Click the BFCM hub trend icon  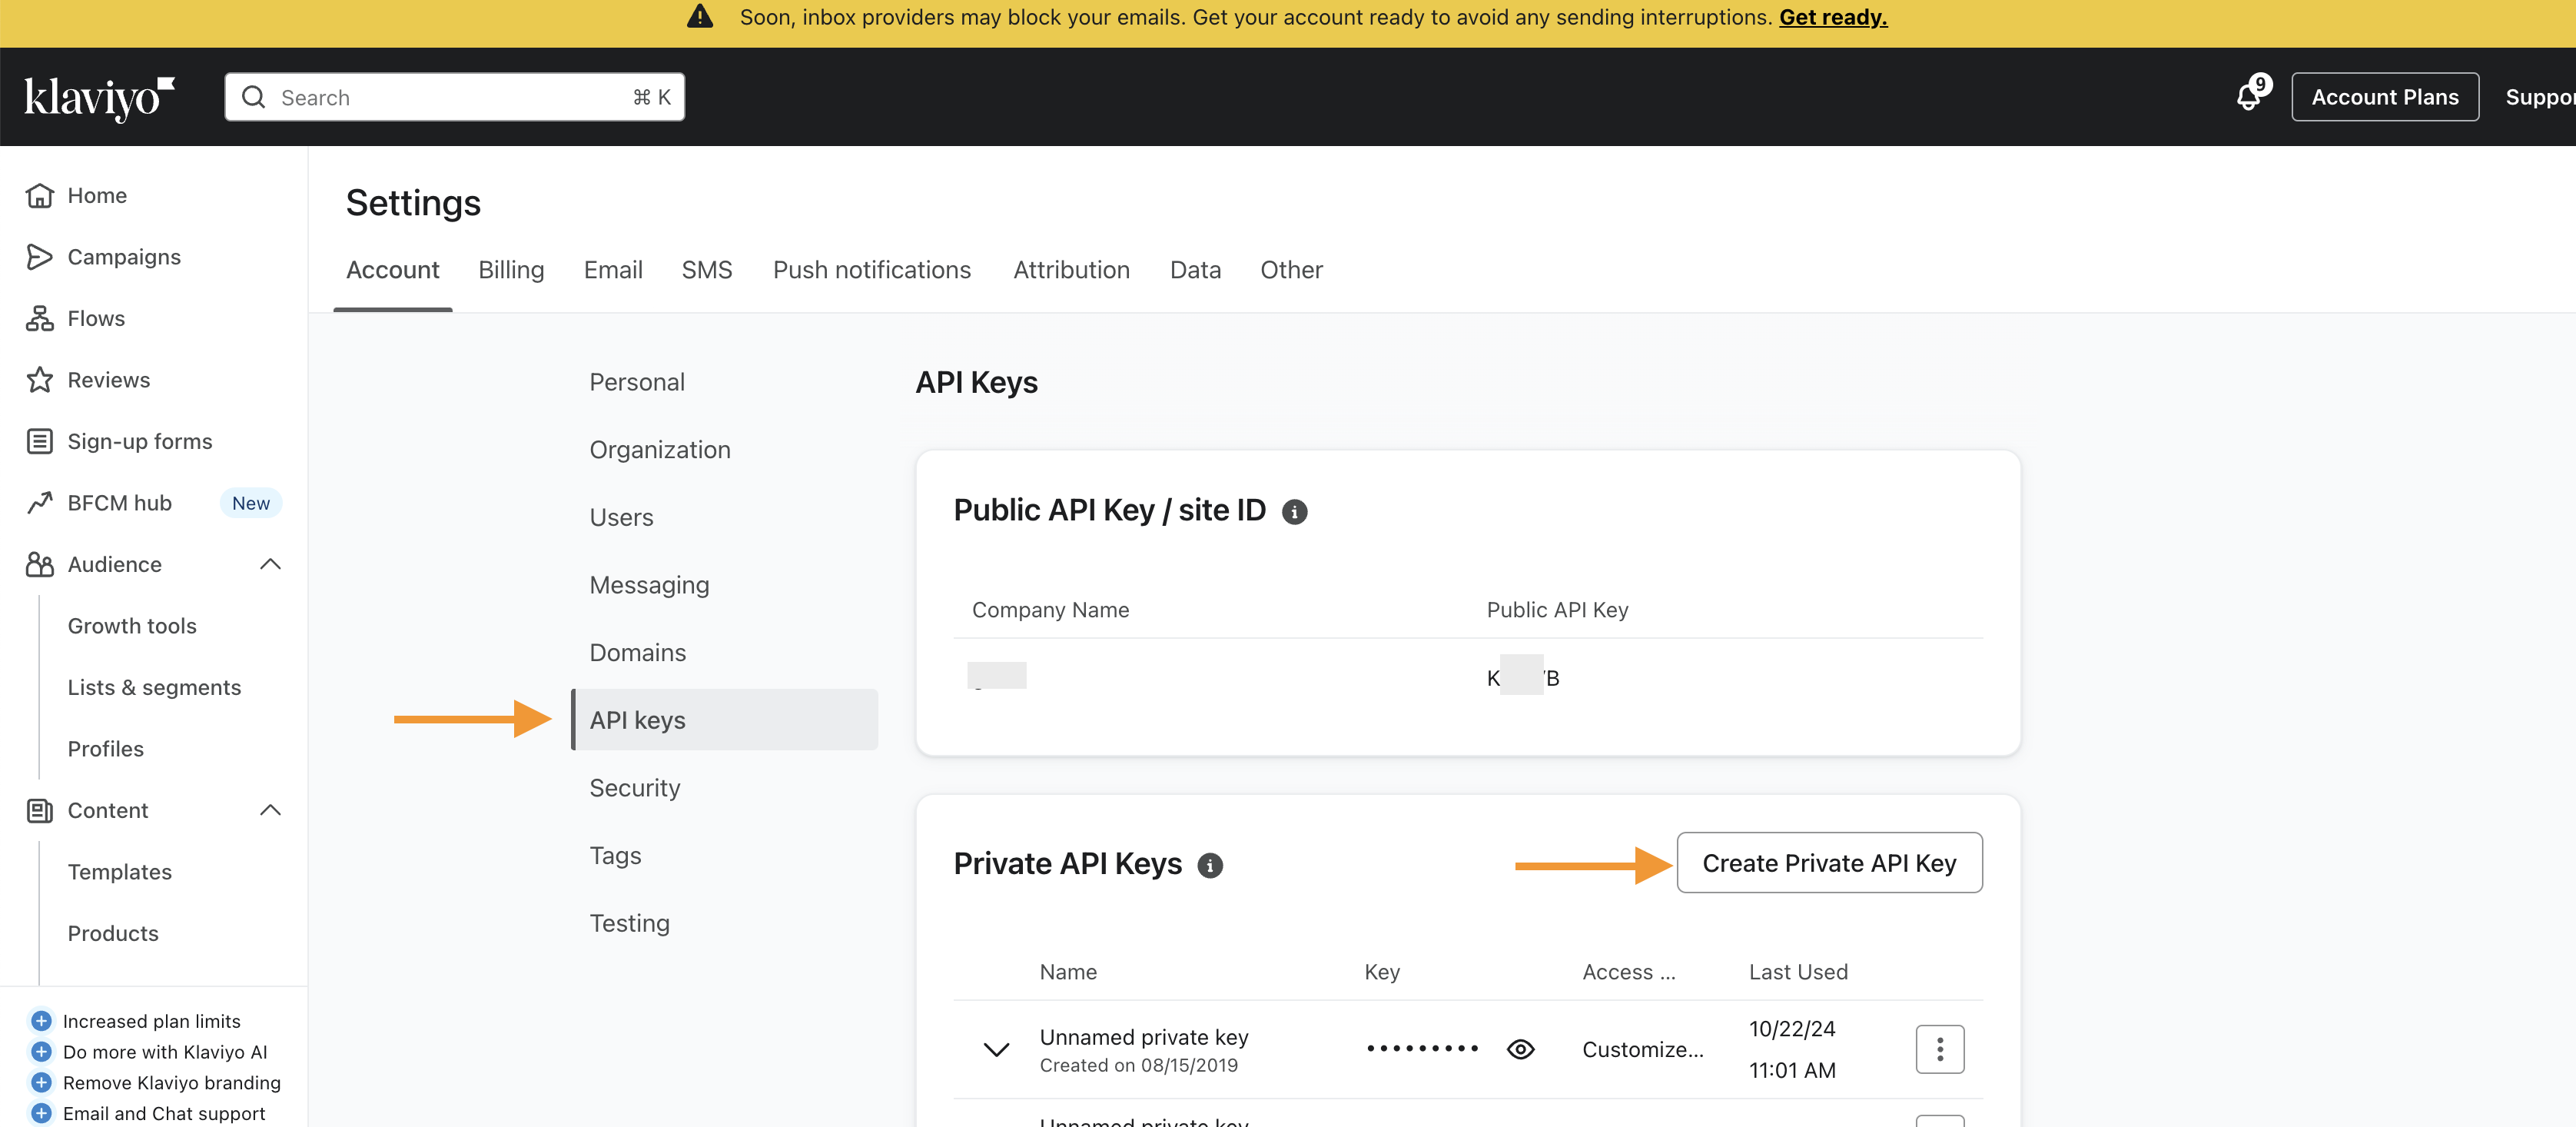40,503
